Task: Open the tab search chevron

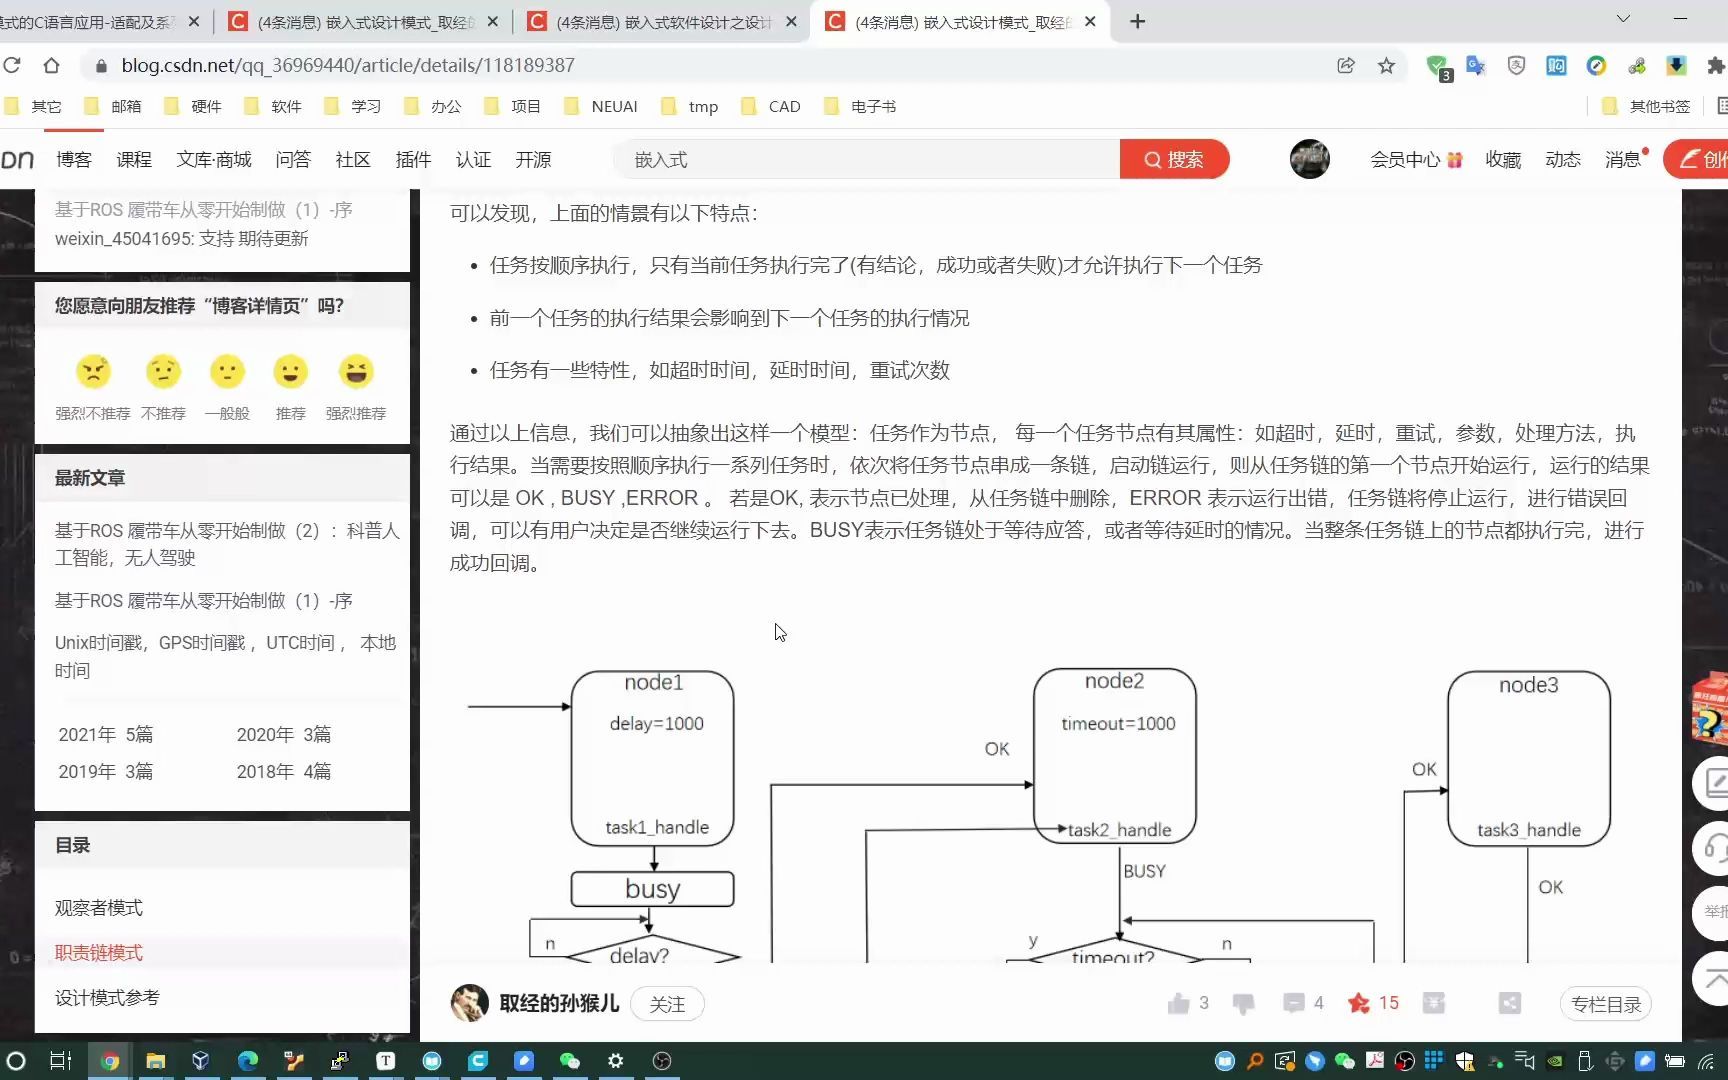Action: pyautogui.click(x=1623, y=19)
